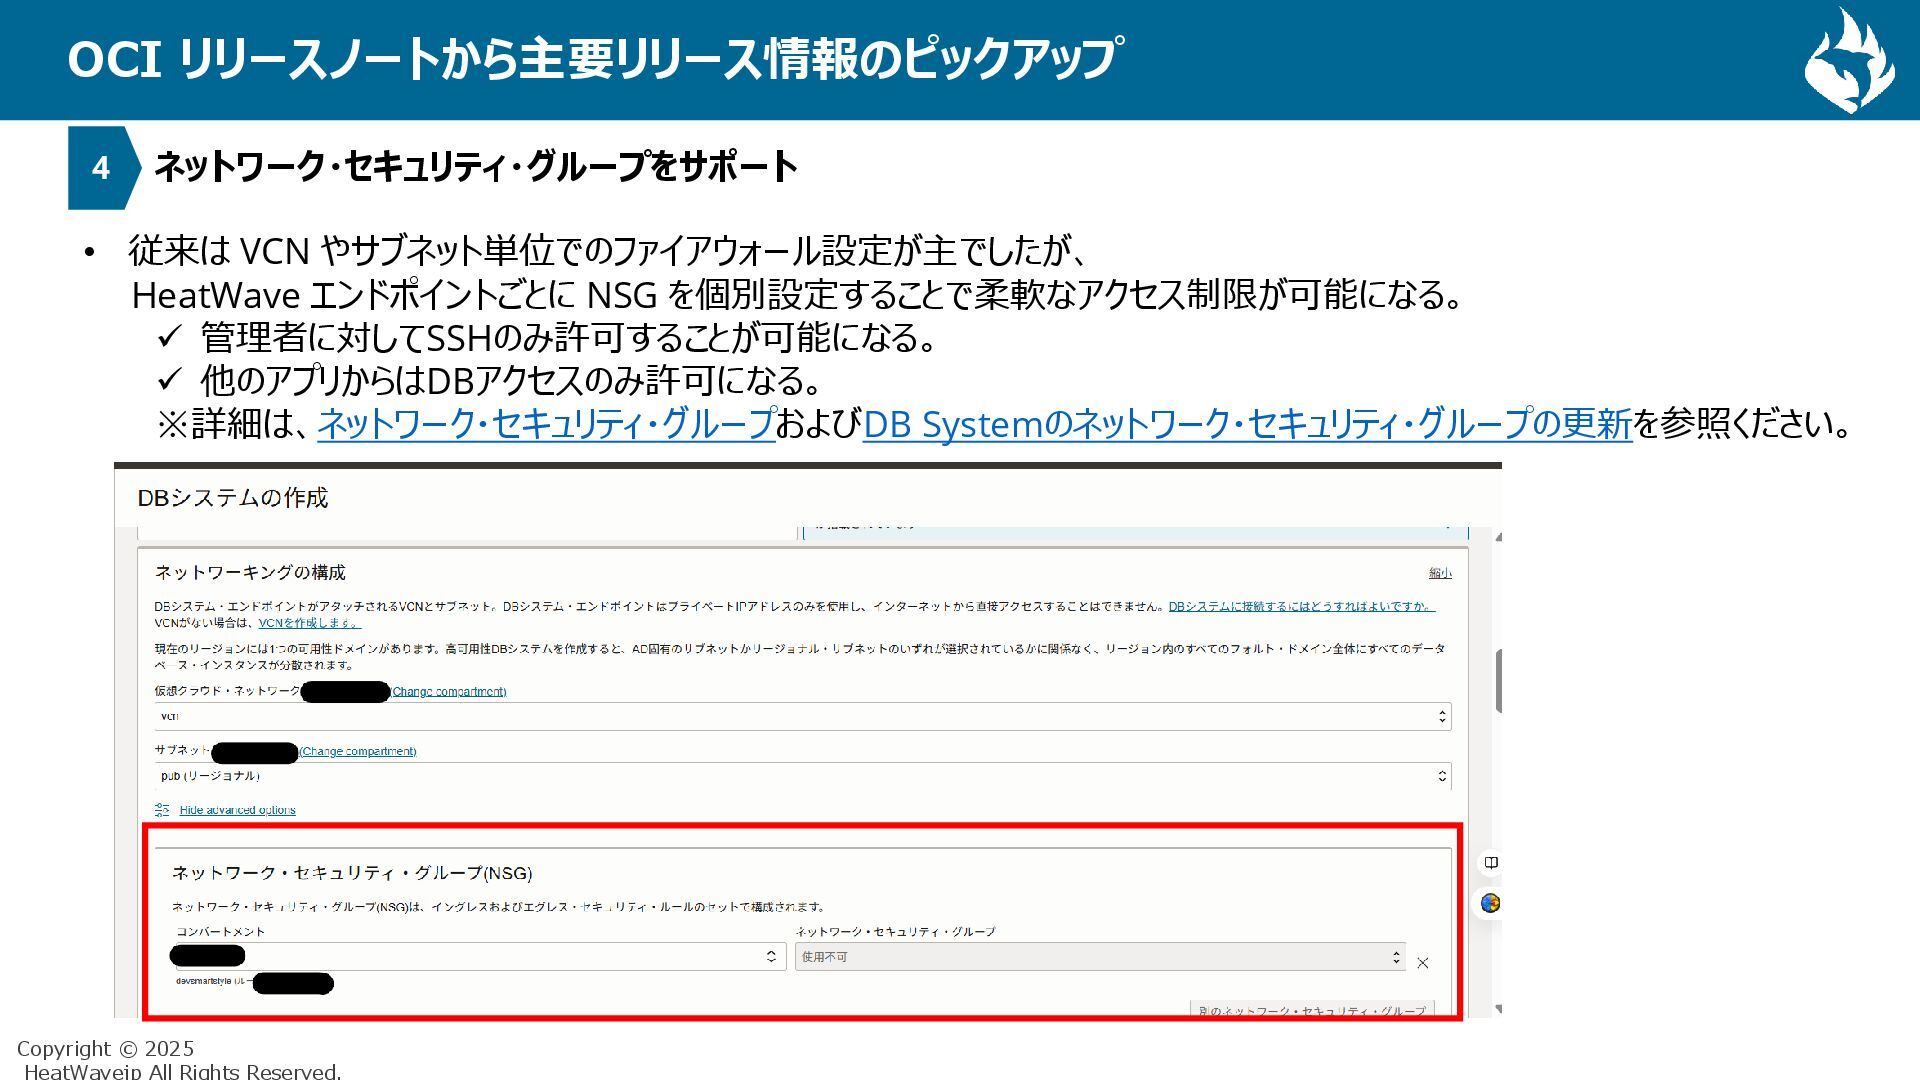Click Change compartment beside 仮想クラウド・ネットワーク
This screenshot has width=1920, height=1080.
[448, 691]
